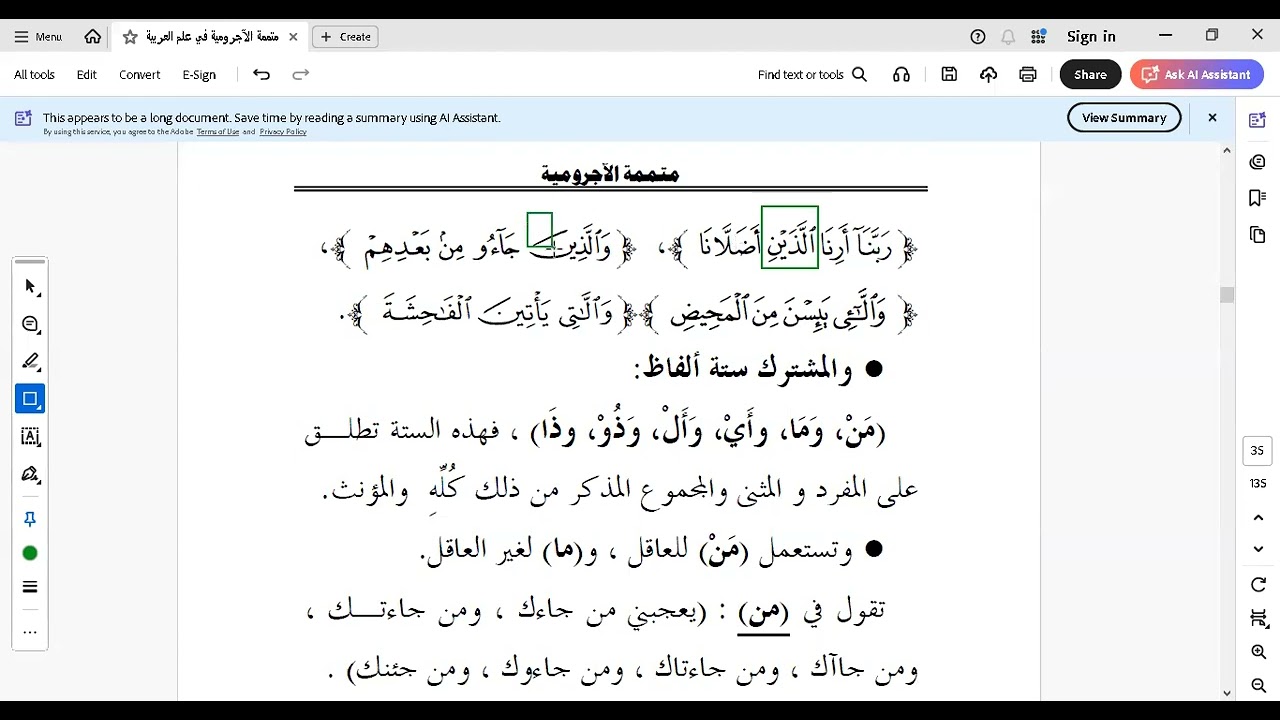Open the apps grid icon

pos(1038,36)
